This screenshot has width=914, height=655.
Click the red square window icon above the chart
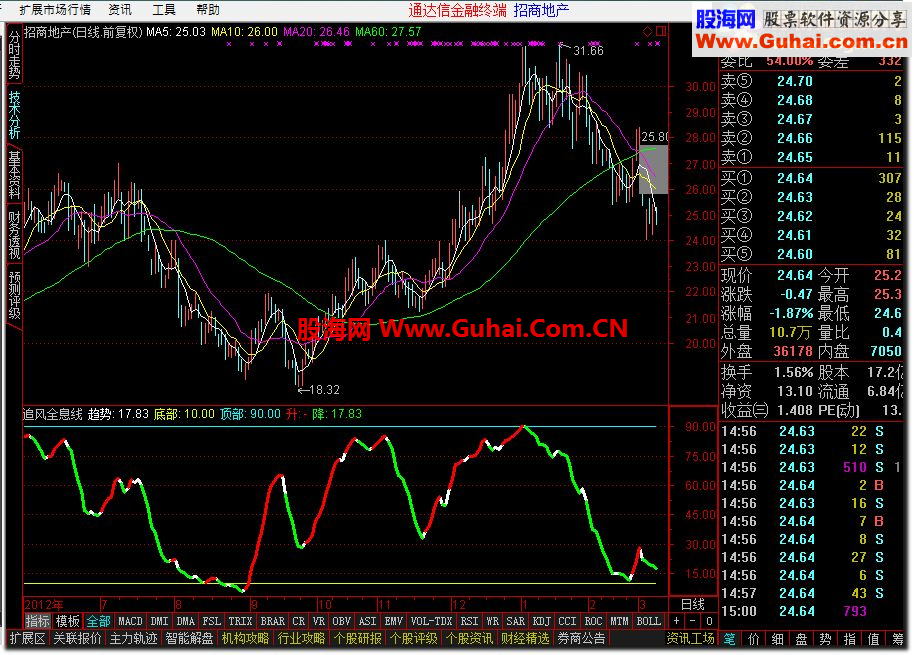(x=661, y=31)
